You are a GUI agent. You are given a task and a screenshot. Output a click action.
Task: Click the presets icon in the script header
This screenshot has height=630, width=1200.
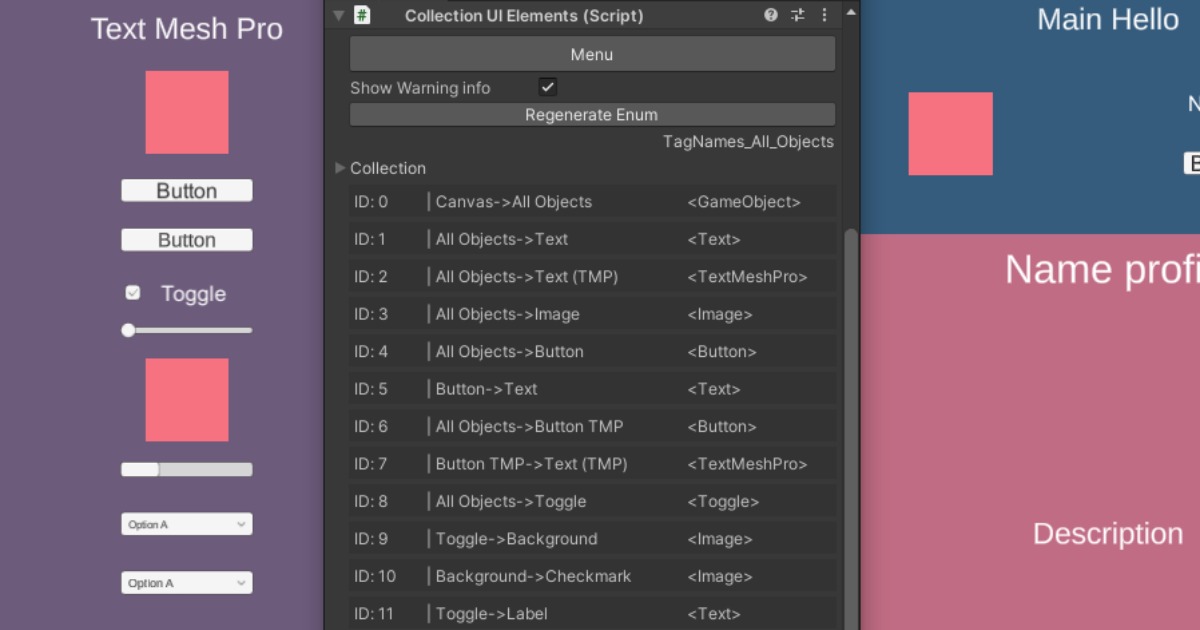coord(797,15)
